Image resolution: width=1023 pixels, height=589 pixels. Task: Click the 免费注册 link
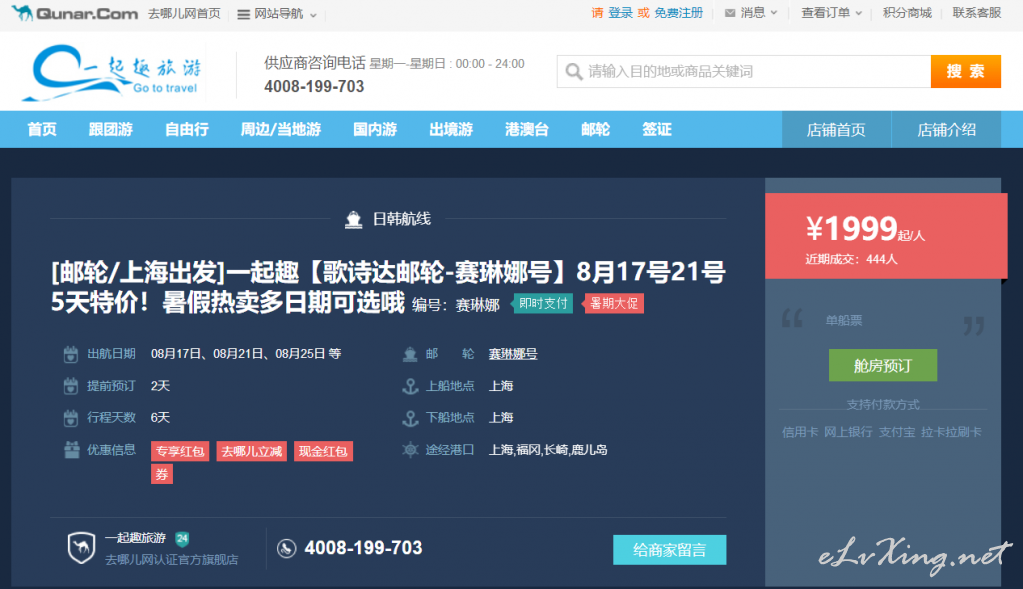pos(679,13)
